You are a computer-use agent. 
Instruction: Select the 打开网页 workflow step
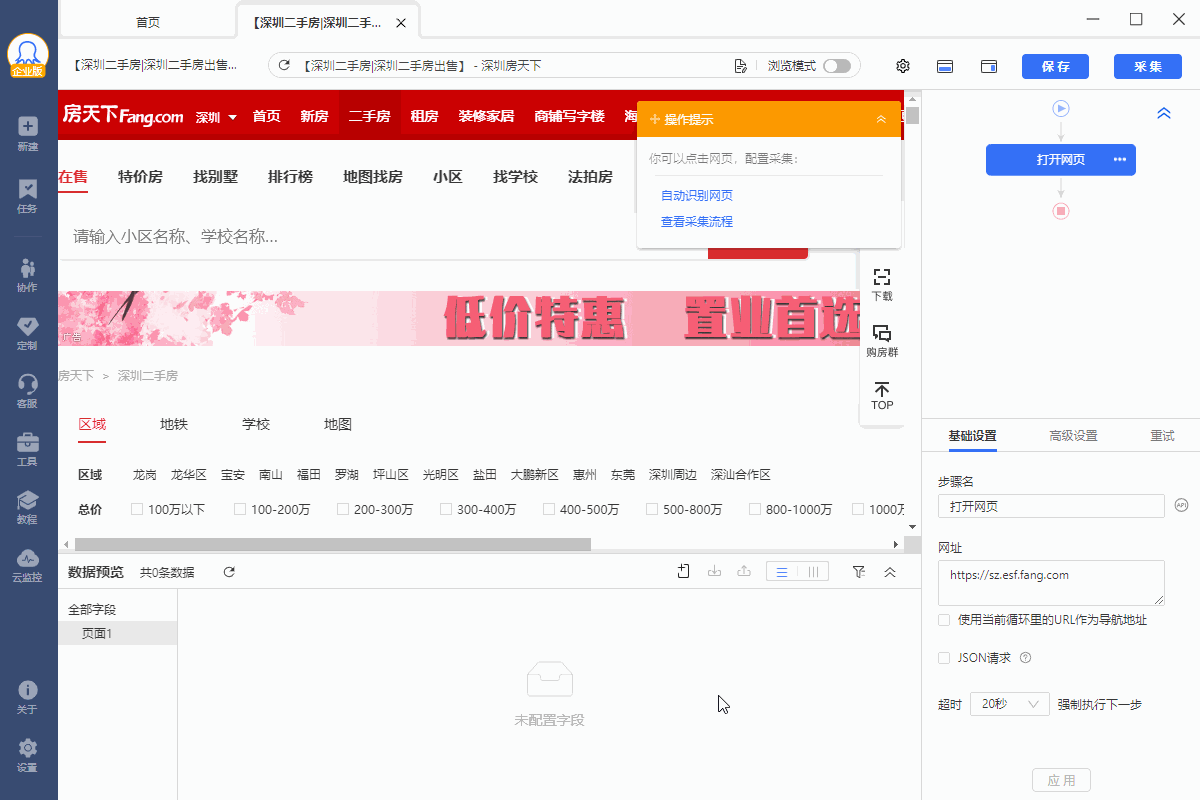pyautogui.click(x=1061, y=160)
